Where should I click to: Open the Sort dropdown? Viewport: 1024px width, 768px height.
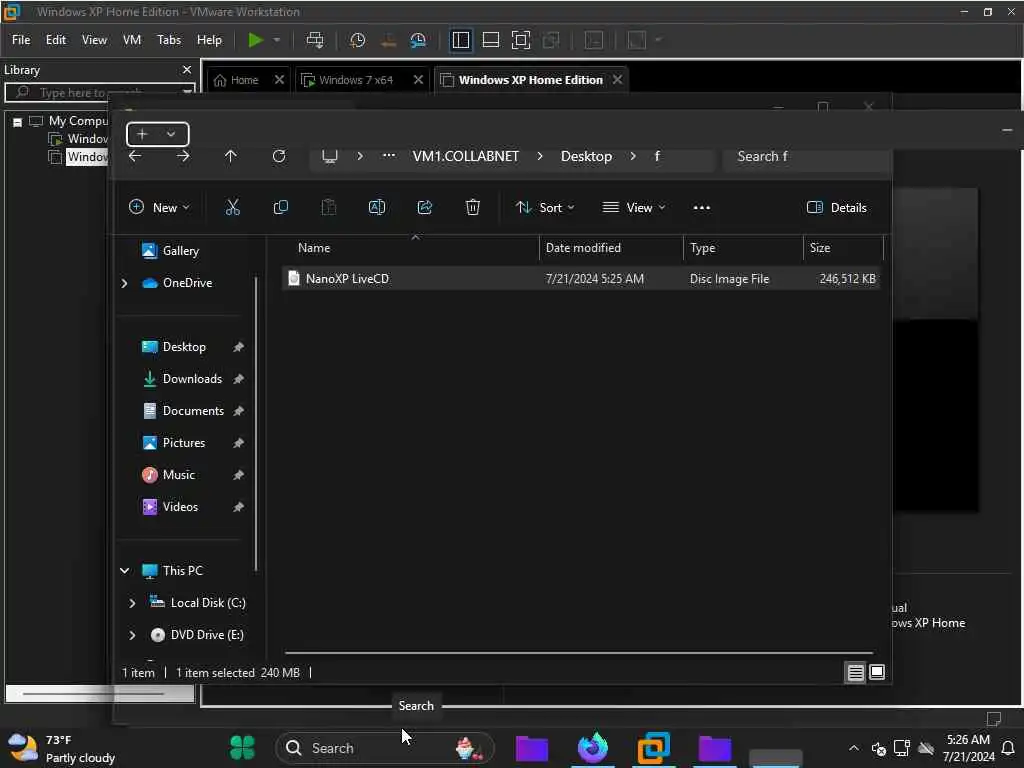click(x=545, y=208)
